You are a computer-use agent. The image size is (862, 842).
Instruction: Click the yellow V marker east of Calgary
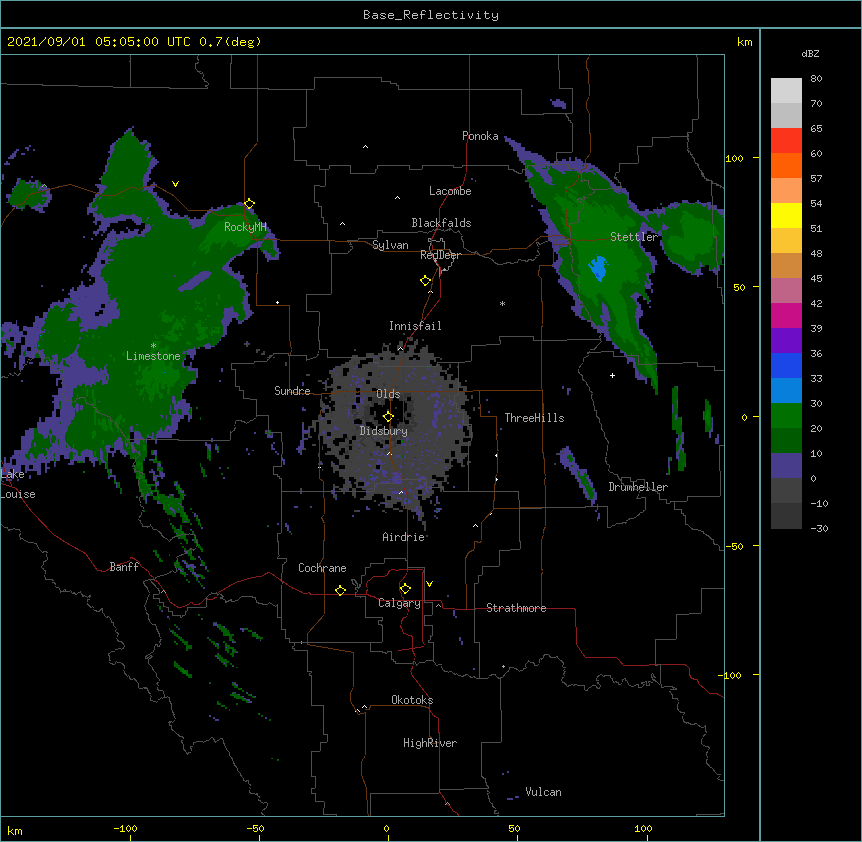pyautogui.click(x=429, y=584)
